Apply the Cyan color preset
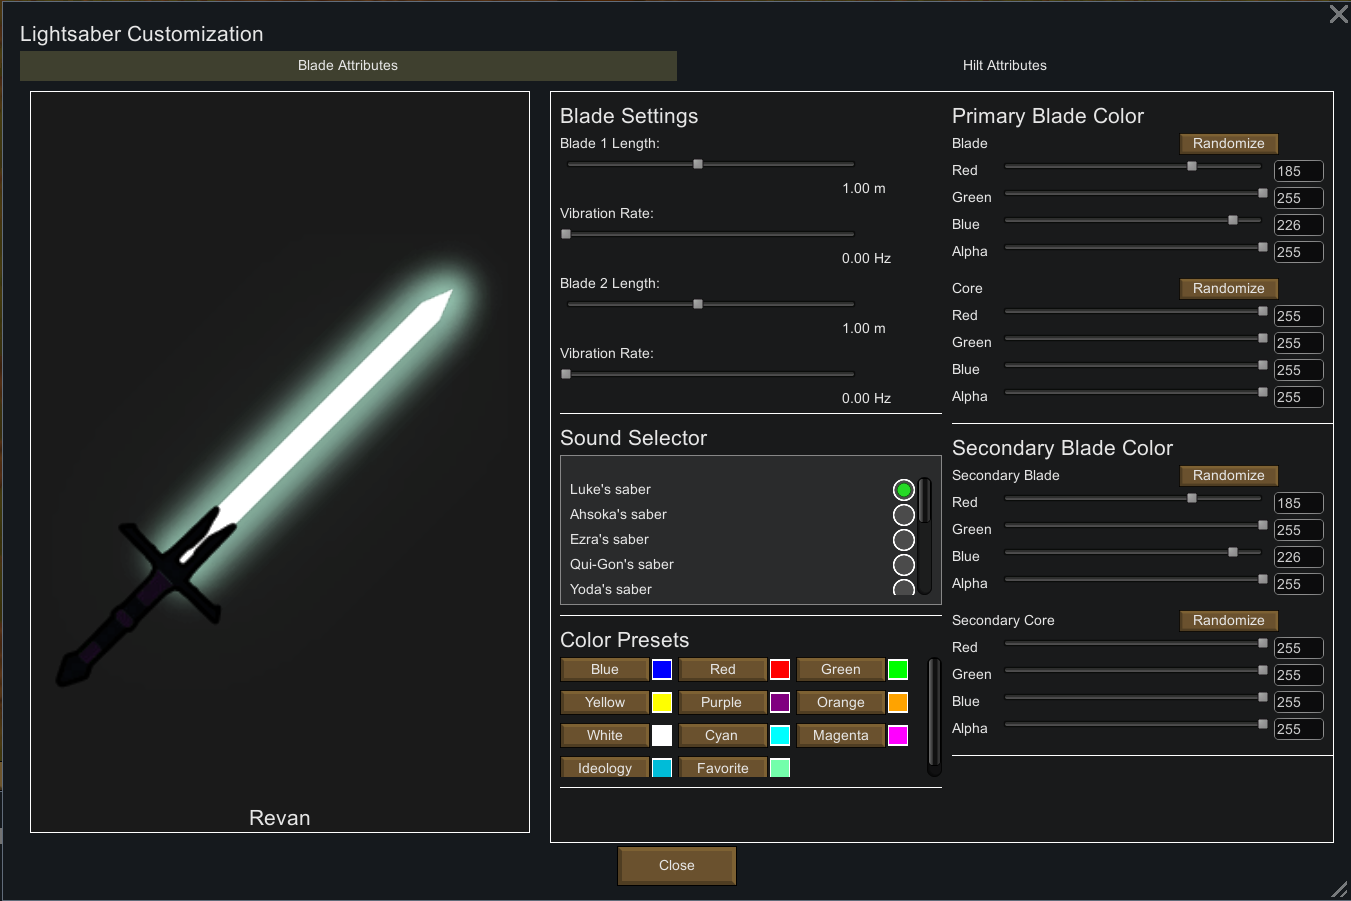The image size is (1351, 901). (x=723, y=735)
